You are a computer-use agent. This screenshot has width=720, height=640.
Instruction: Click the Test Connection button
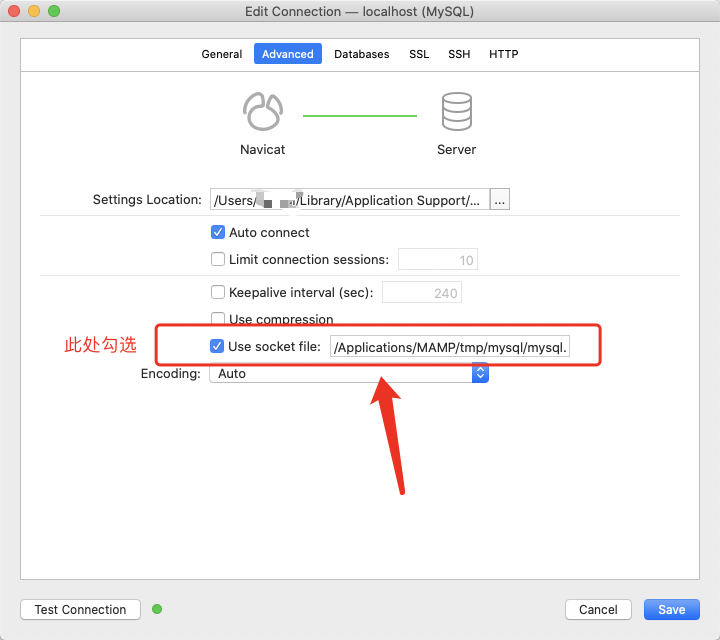click(x=80, y=609)
